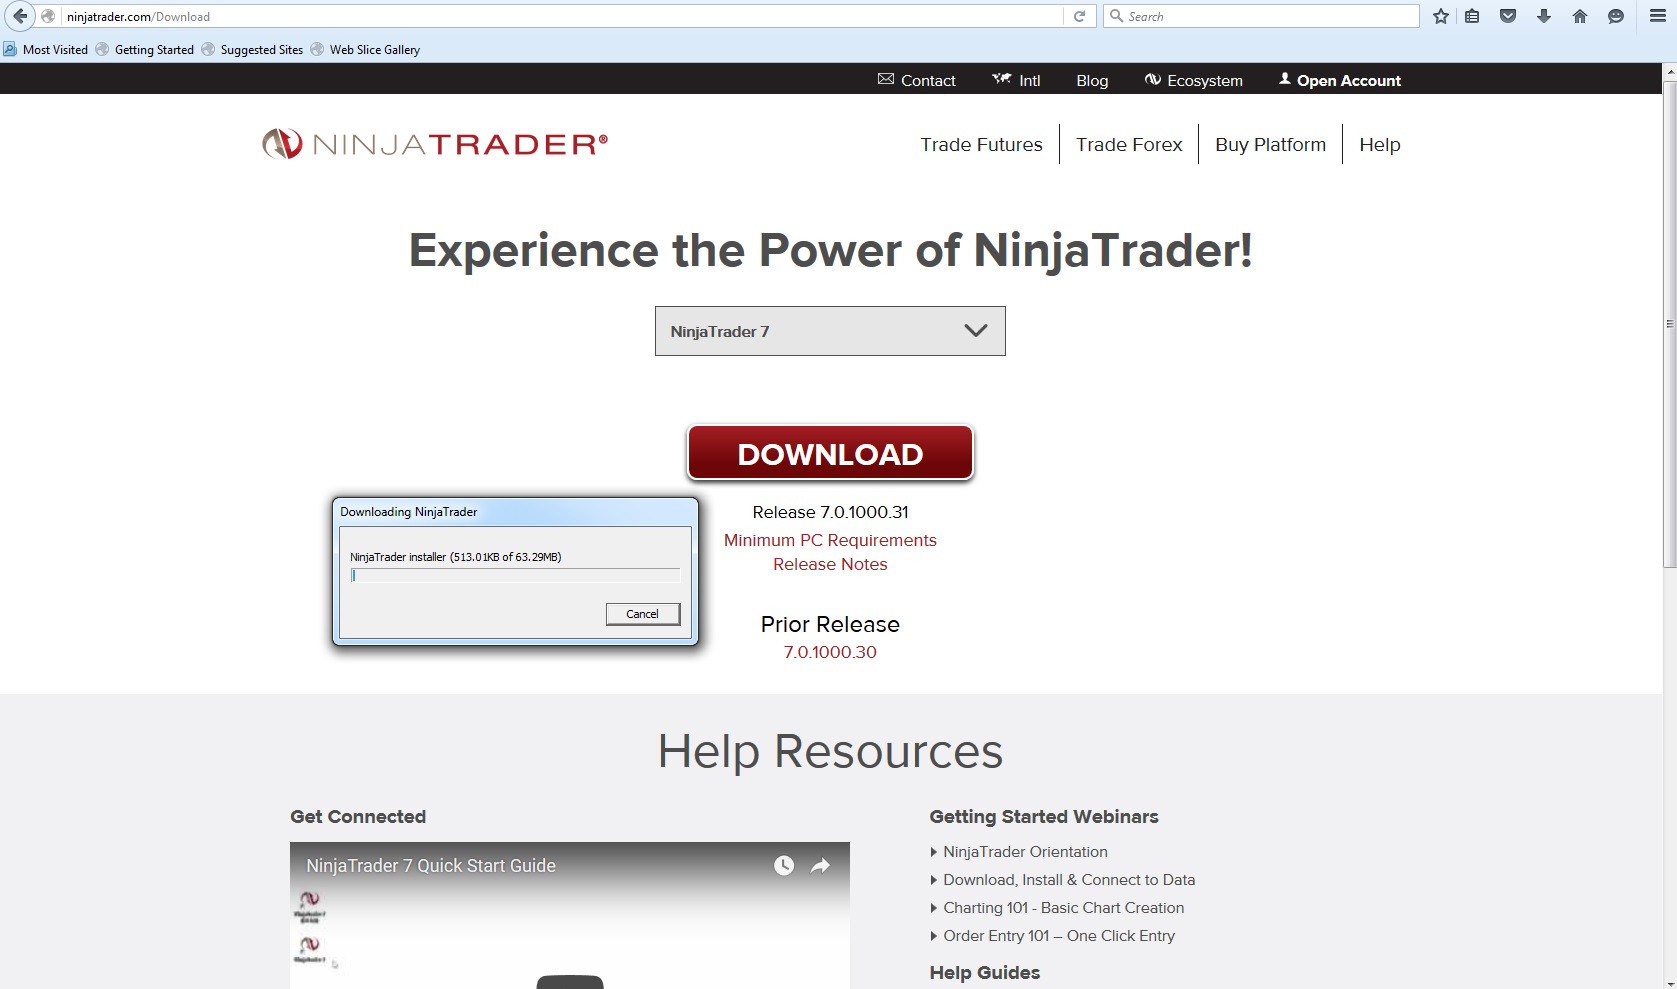Cancel the NinjaTrader installer download
This screenshot has width=1677, height=989.
click(x=643, y=614)
